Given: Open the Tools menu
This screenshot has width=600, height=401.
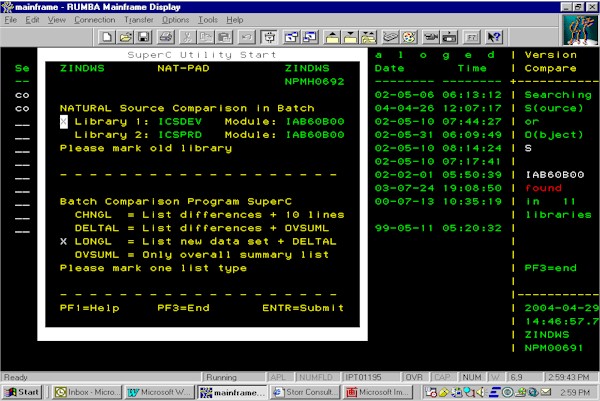Looking at the screenshot, I should point(207,19).
